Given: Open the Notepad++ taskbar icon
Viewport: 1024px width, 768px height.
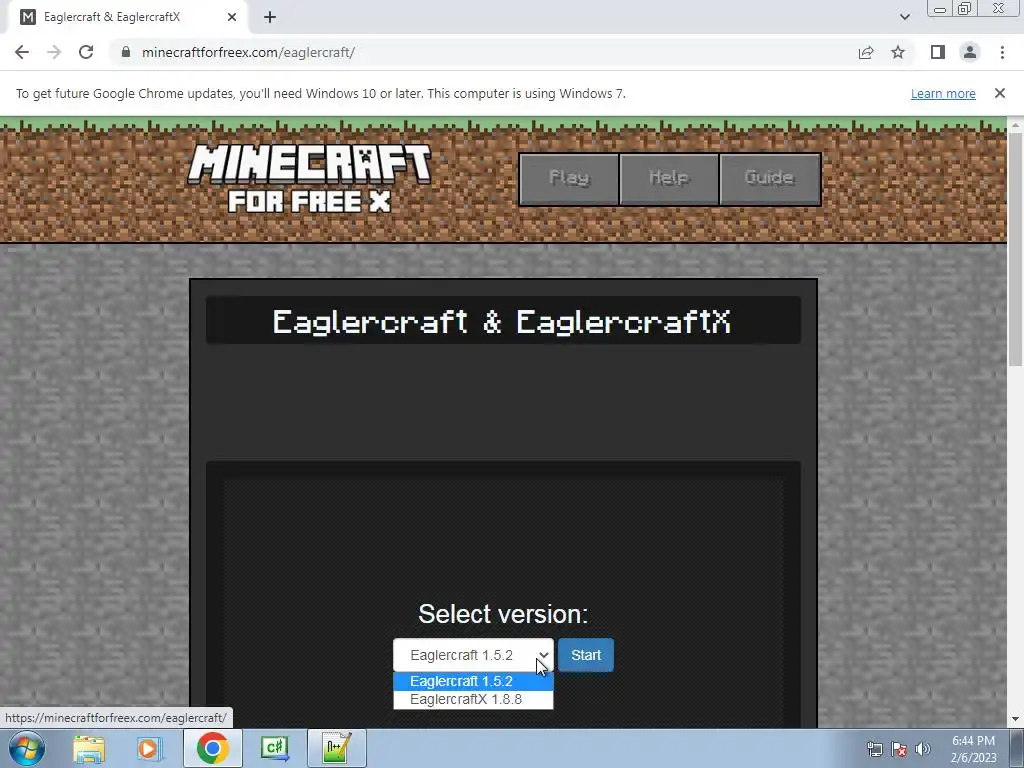Looking at the screenshot, I should (x=337, y=748).
